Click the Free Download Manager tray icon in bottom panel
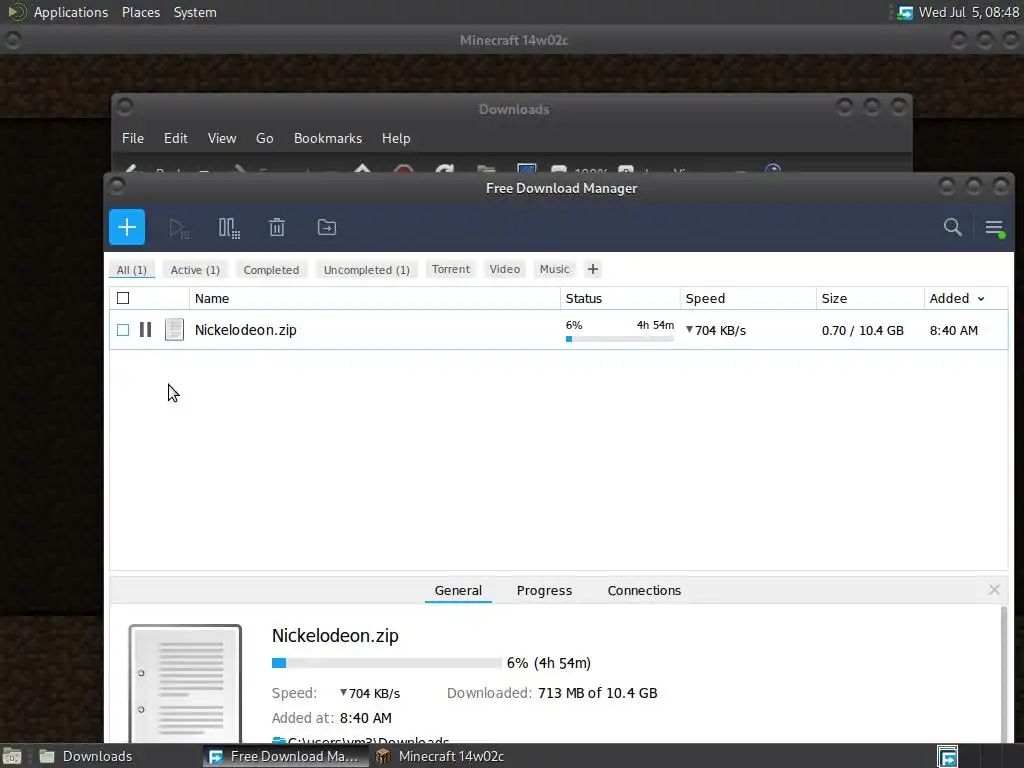Screen dimensions: 1024x768 948,756
